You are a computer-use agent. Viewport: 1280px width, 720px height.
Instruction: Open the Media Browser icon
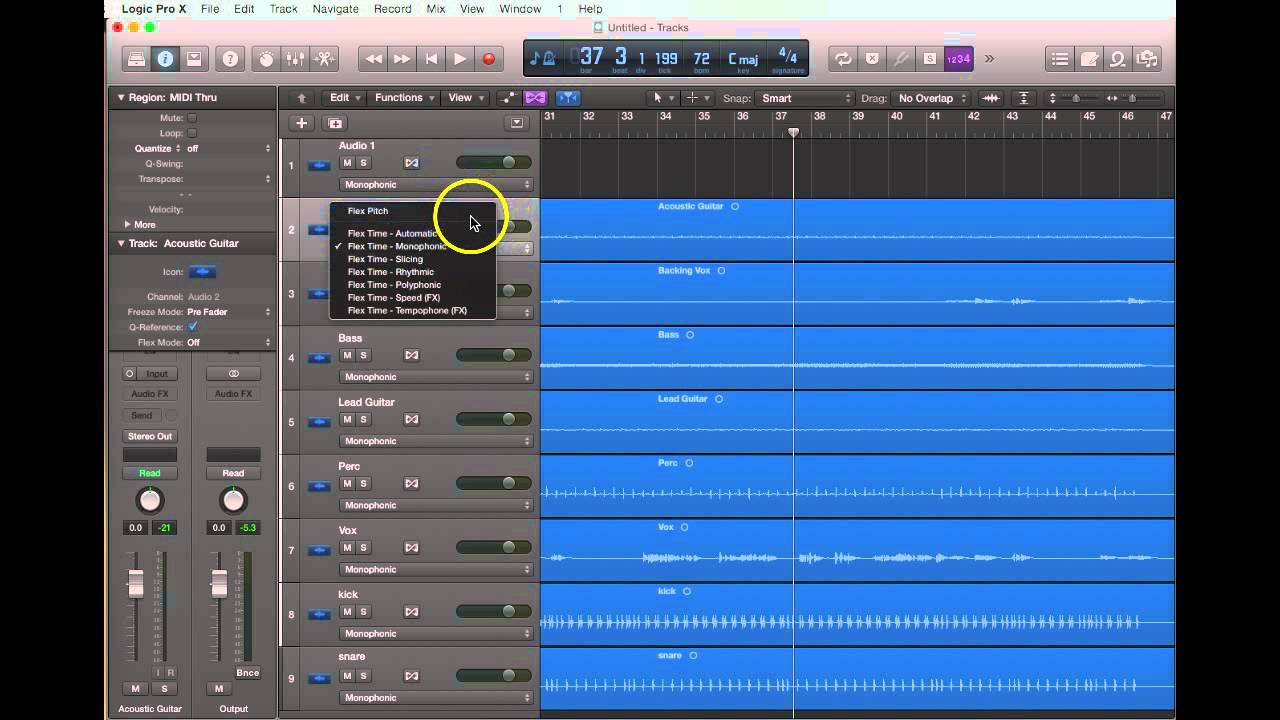click(x=1147, y=59)
